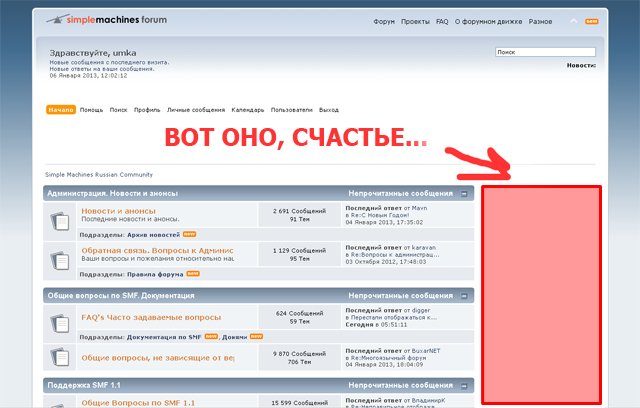Click board icon next to Общие вопросы, не зависящие
The image size is (640, 408).
(x=60, y=357)
